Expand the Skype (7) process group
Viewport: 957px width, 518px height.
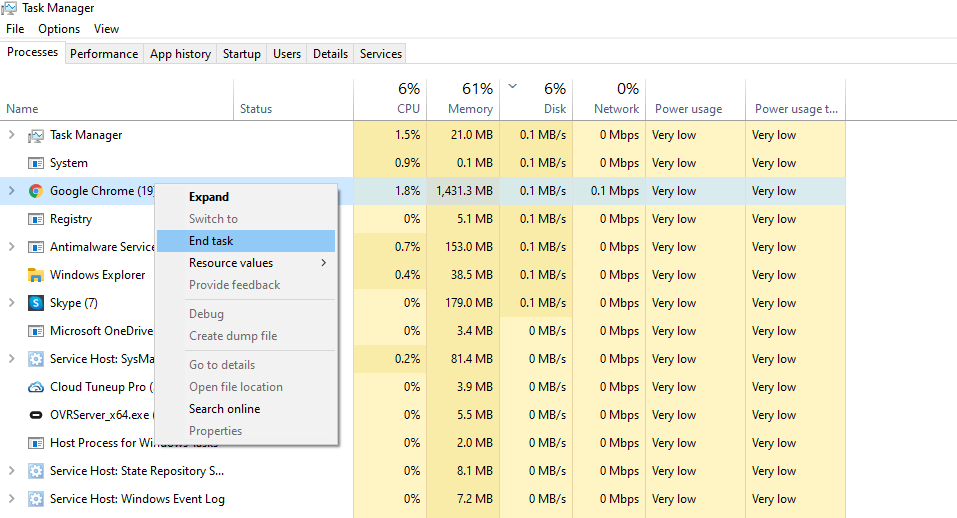(x=12, y=303)
